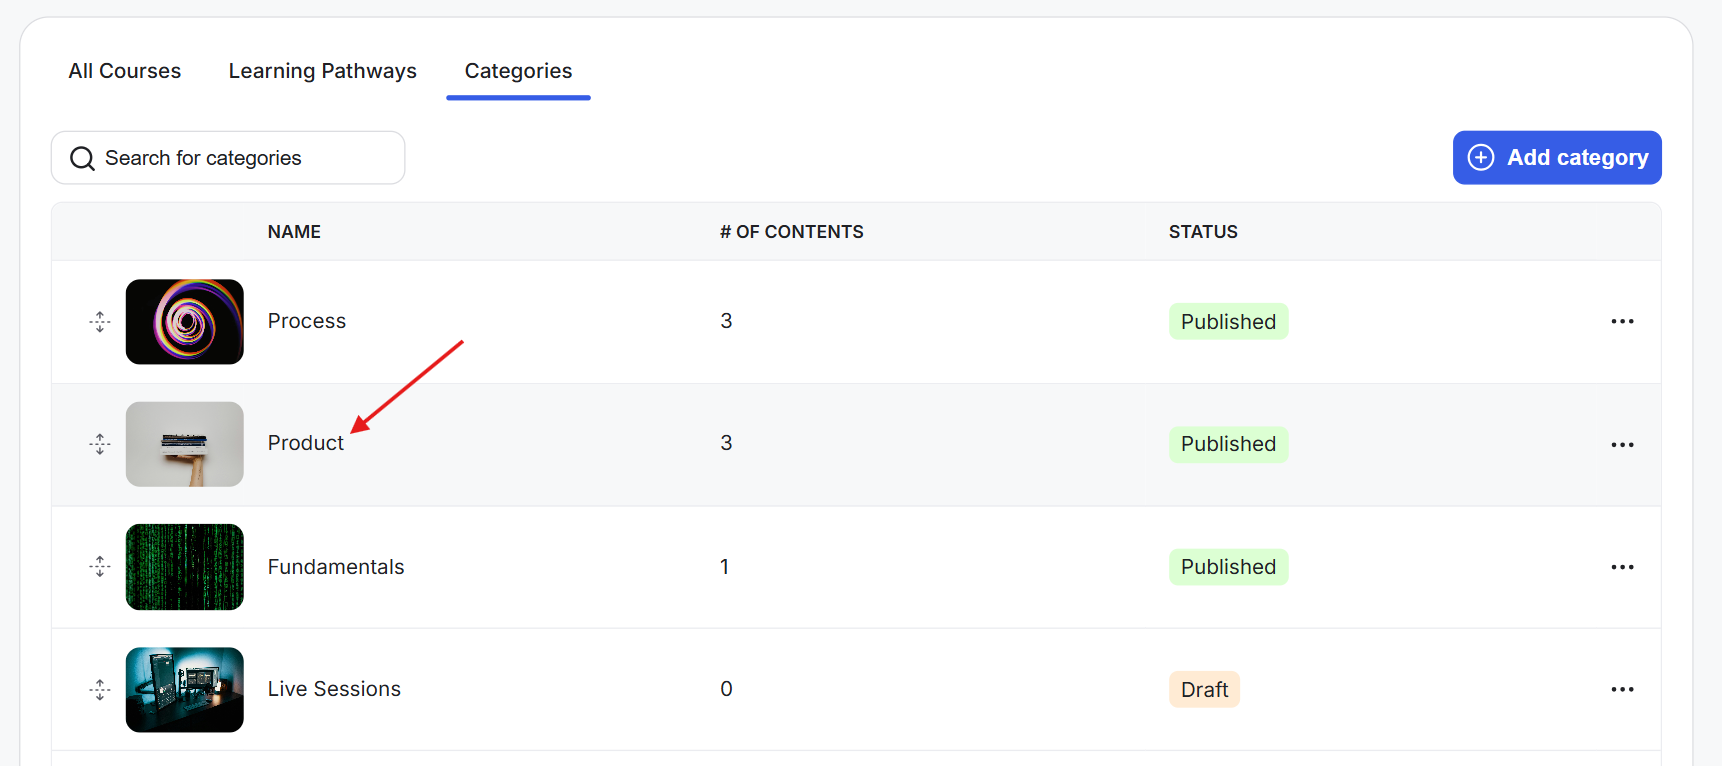Click the Fundamentals matrix-style thumbnail
The height and width of the screenshot is (766, 1722).
point(185,567)
